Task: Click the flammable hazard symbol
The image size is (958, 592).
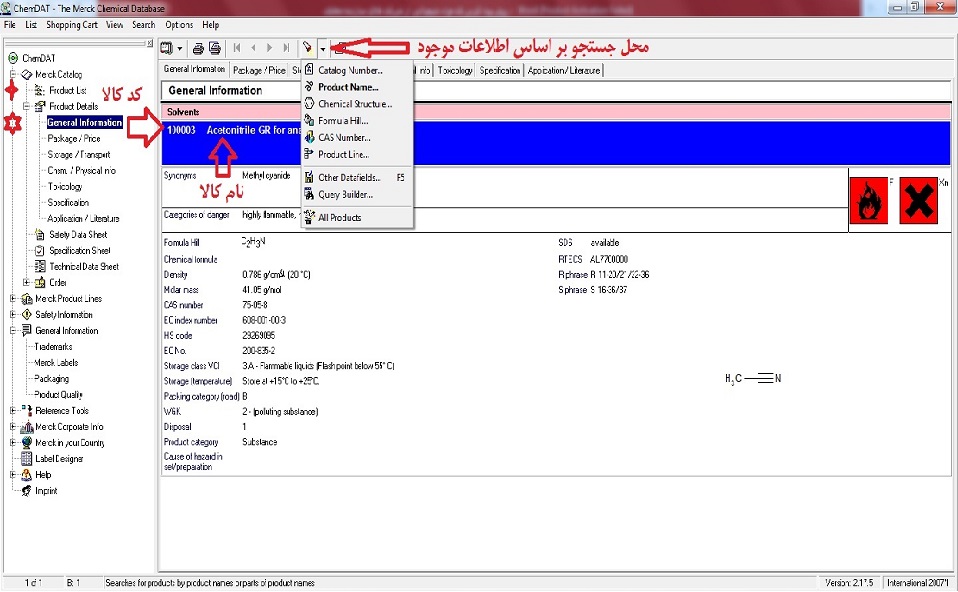Action: (x=868, y=201)
